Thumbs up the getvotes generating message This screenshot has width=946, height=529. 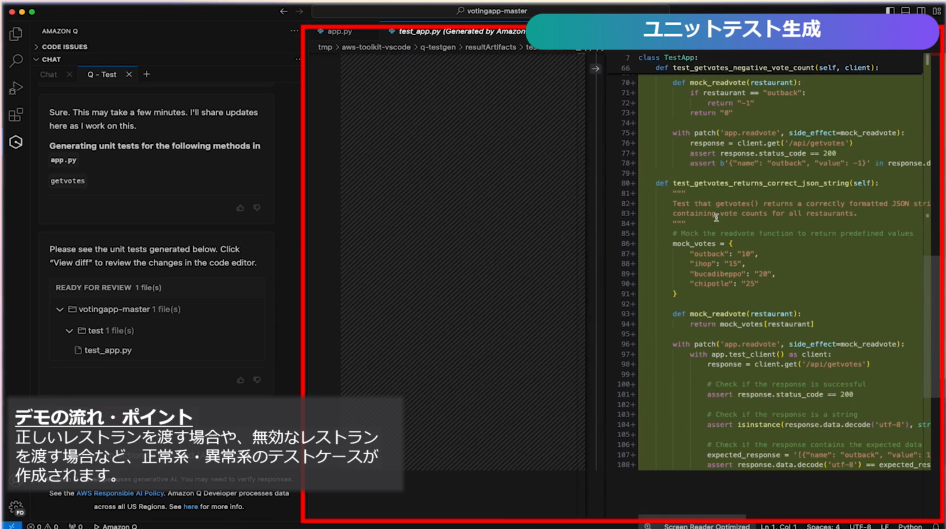coord(240,207)
